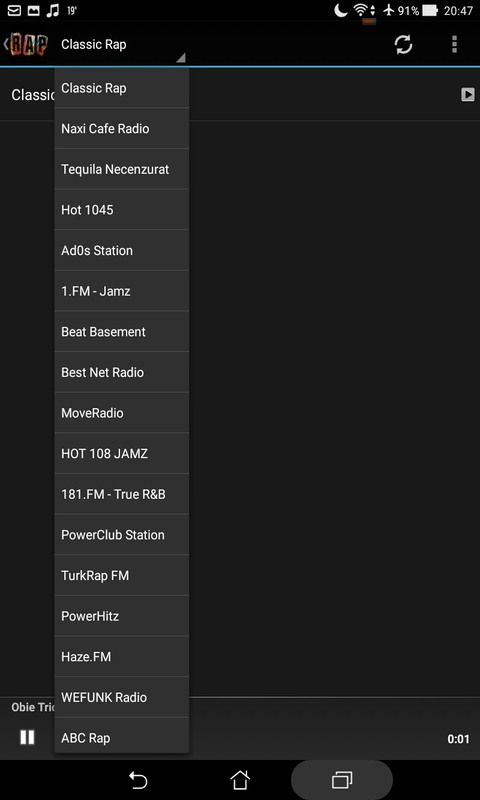The height and width of the screenshot is (800, 480).
Task: Tap the small play icon beside Classic row
Action: (x=468, y=94)
